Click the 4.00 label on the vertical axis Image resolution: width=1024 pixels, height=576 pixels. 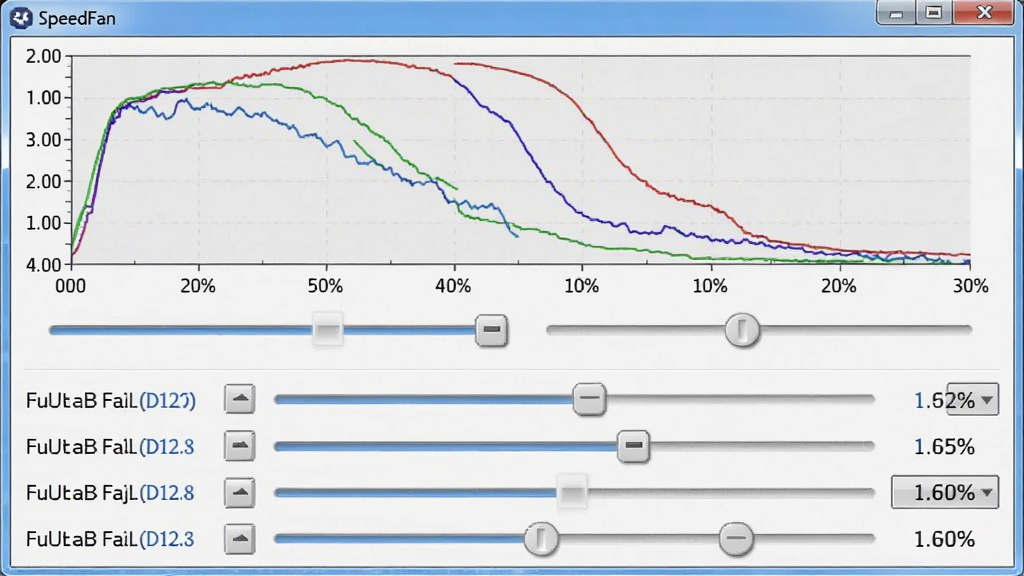[43, 265]
